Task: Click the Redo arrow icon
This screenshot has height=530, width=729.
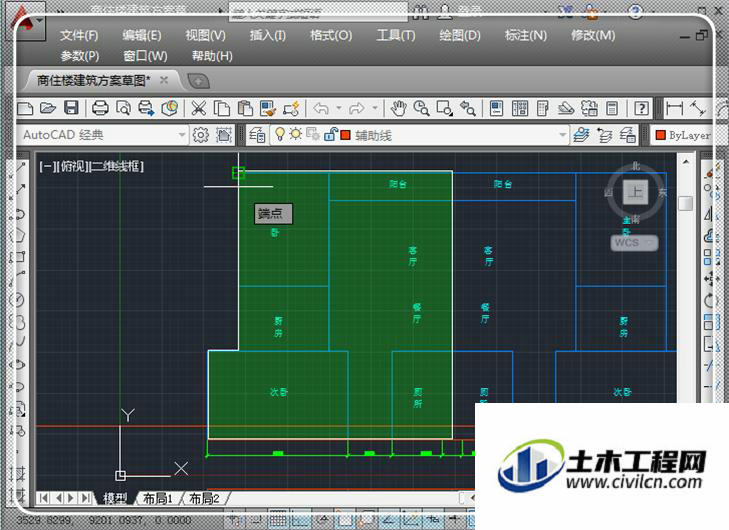Action: 357,109
